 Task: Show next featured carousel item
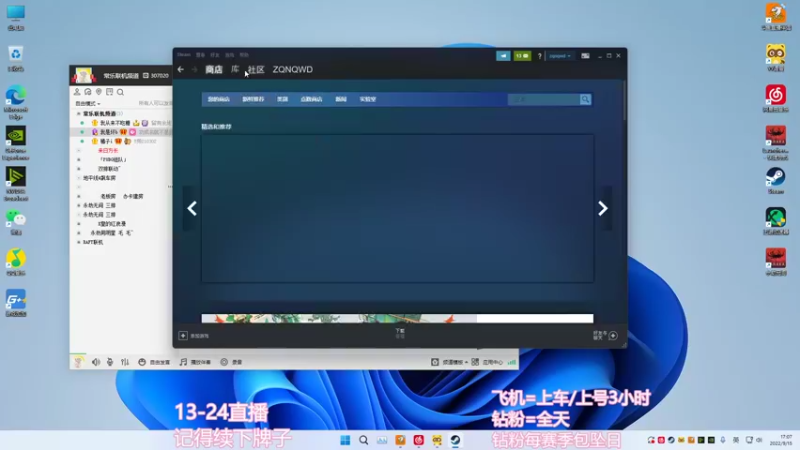point(603,208)
